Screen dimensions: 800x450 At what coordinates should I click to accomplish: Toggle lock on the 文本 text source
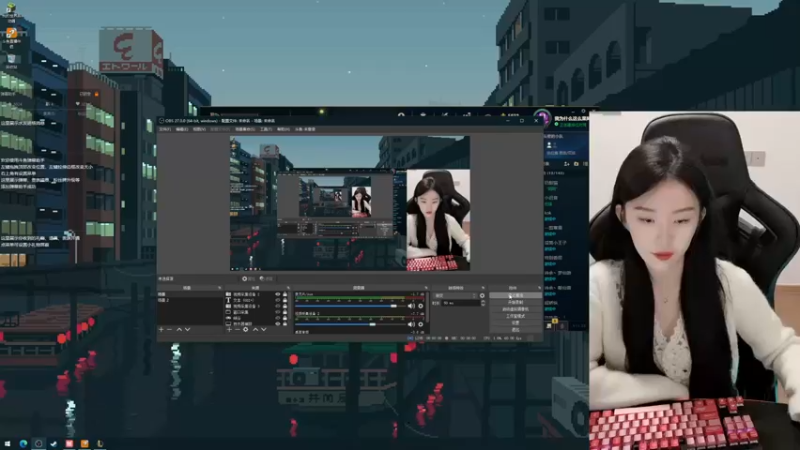click(x=285, y=300)
